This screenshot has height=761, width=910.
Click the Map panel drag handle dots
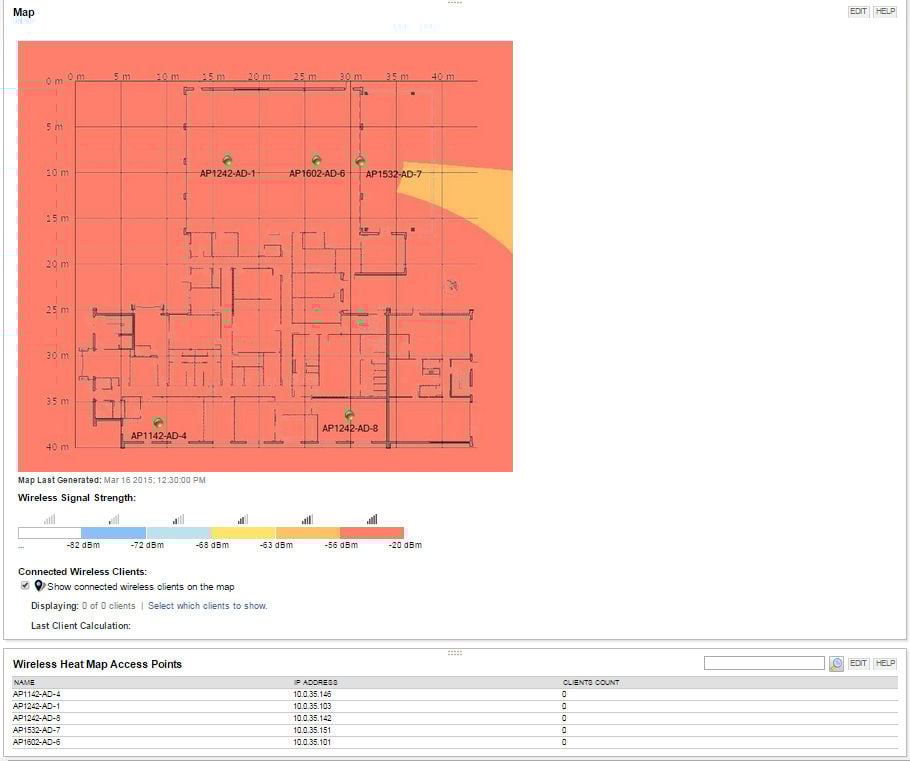[455, 2]
